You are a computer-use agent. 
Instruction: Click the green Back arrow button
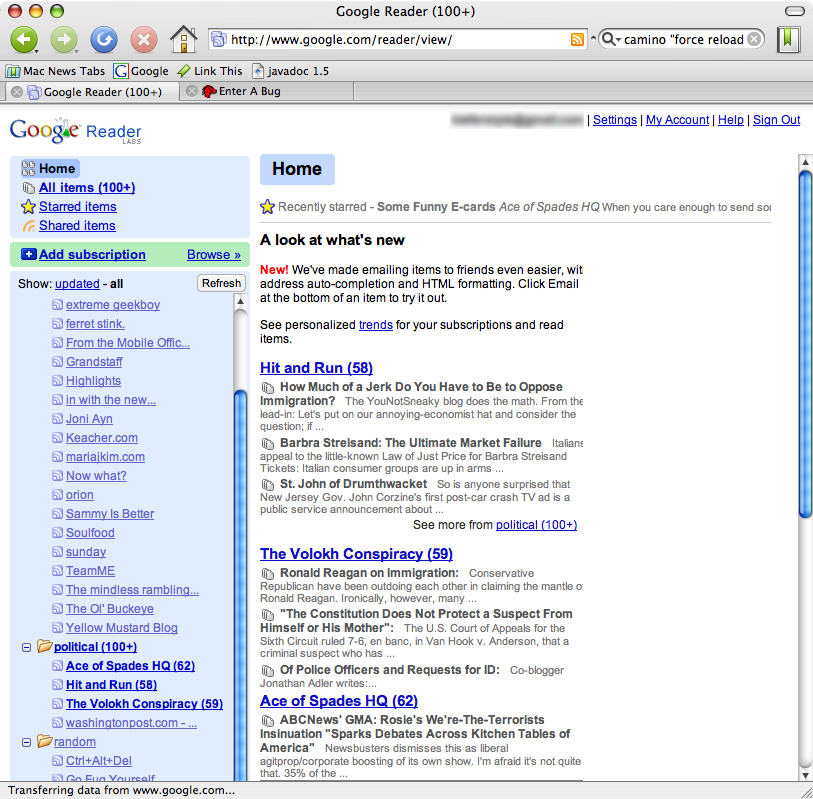click(22, 40)
